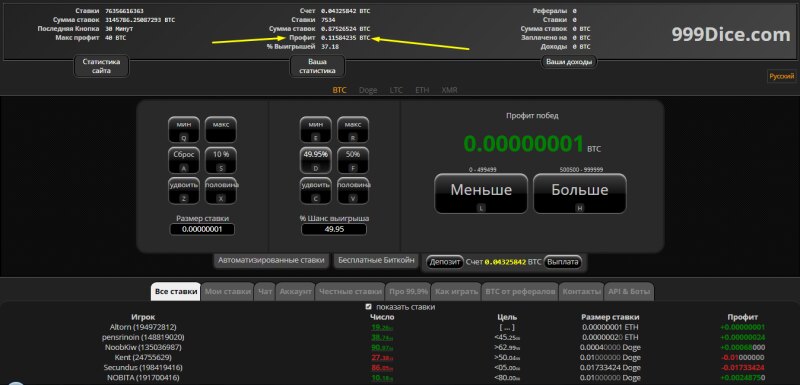Click the 10 % bet button
Image resolution: width=800 pixels, height=385 pixels.
tap(220, 160)
